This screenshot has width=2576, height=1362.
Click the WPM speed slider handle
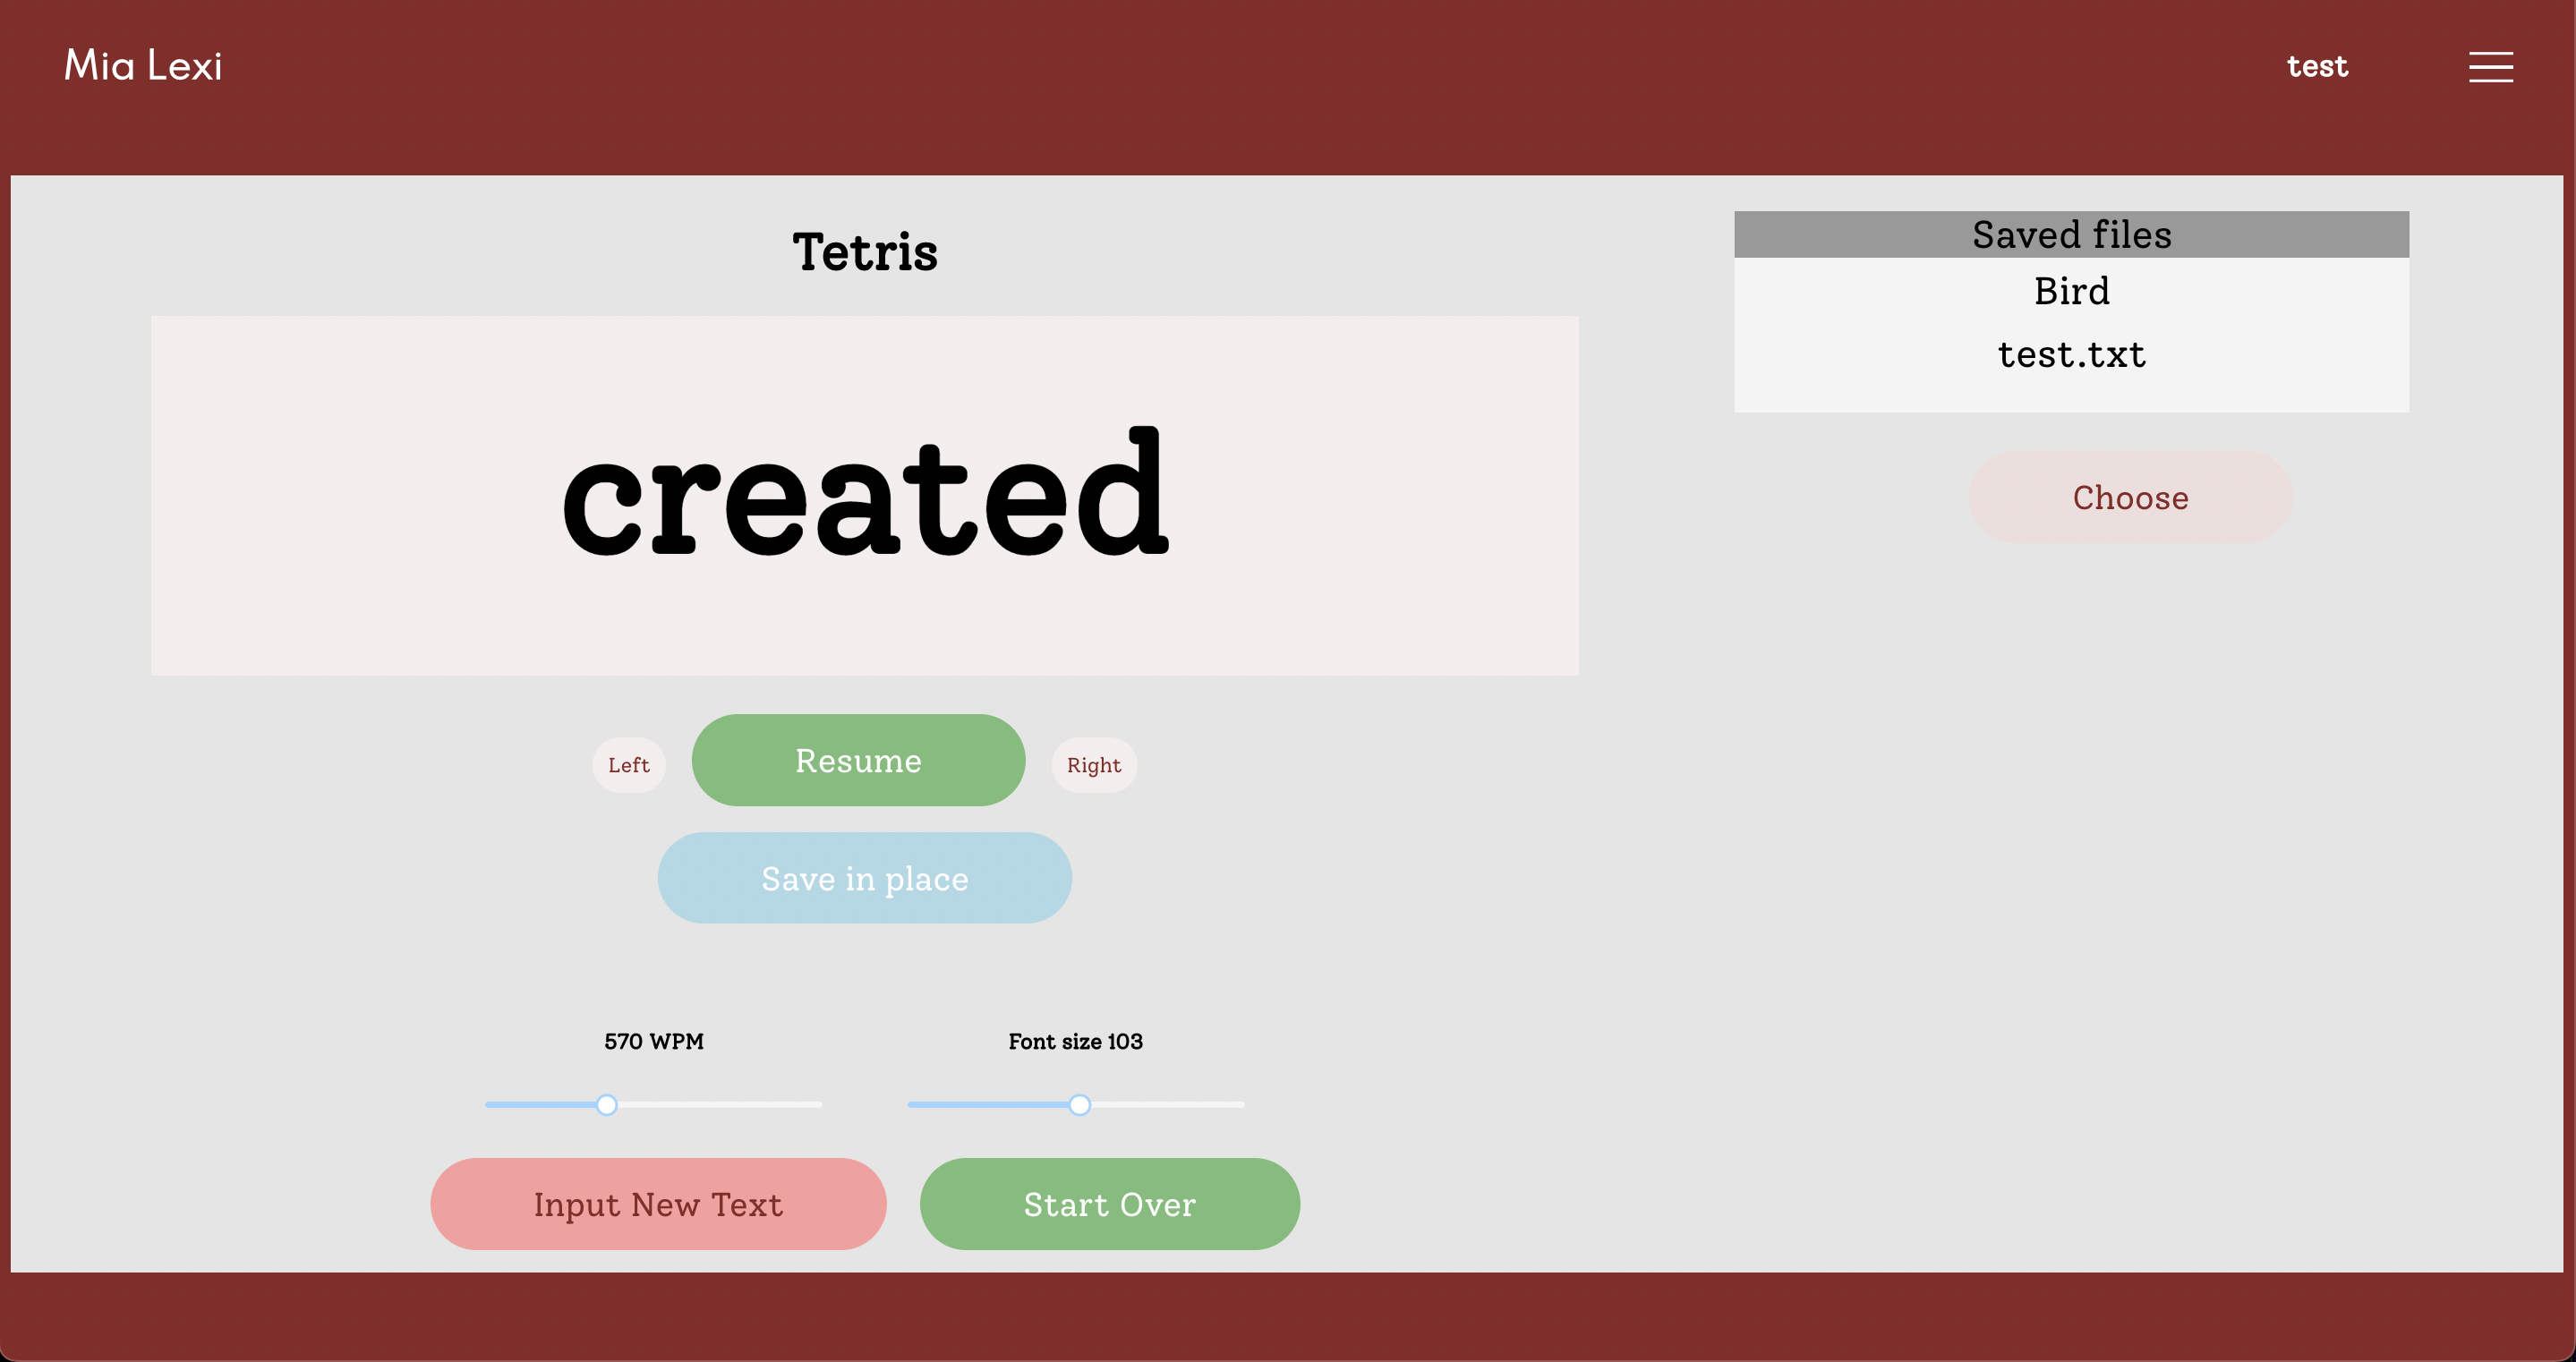tap(607, 1105)
